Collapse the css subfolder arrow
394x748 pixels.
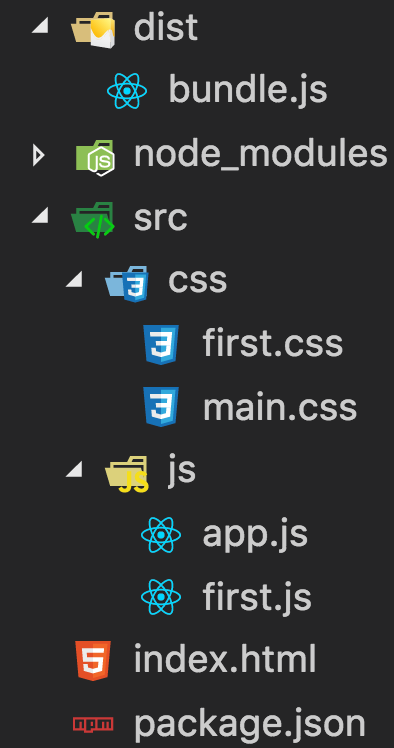click(x=74, y=280)
